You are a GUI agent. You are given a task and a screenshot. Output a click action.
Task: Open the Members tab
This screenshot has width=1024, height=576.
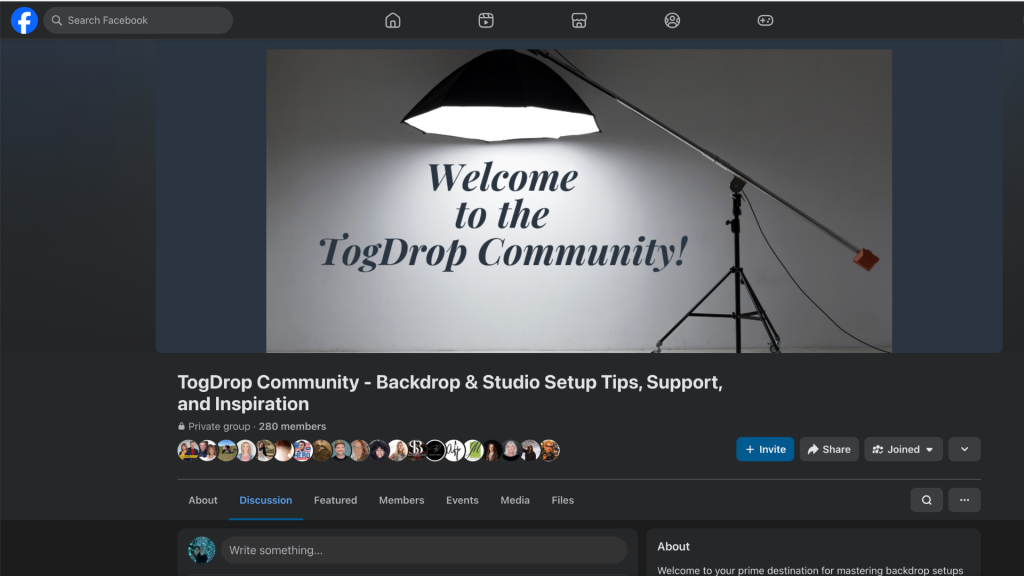tap(402, 500)
